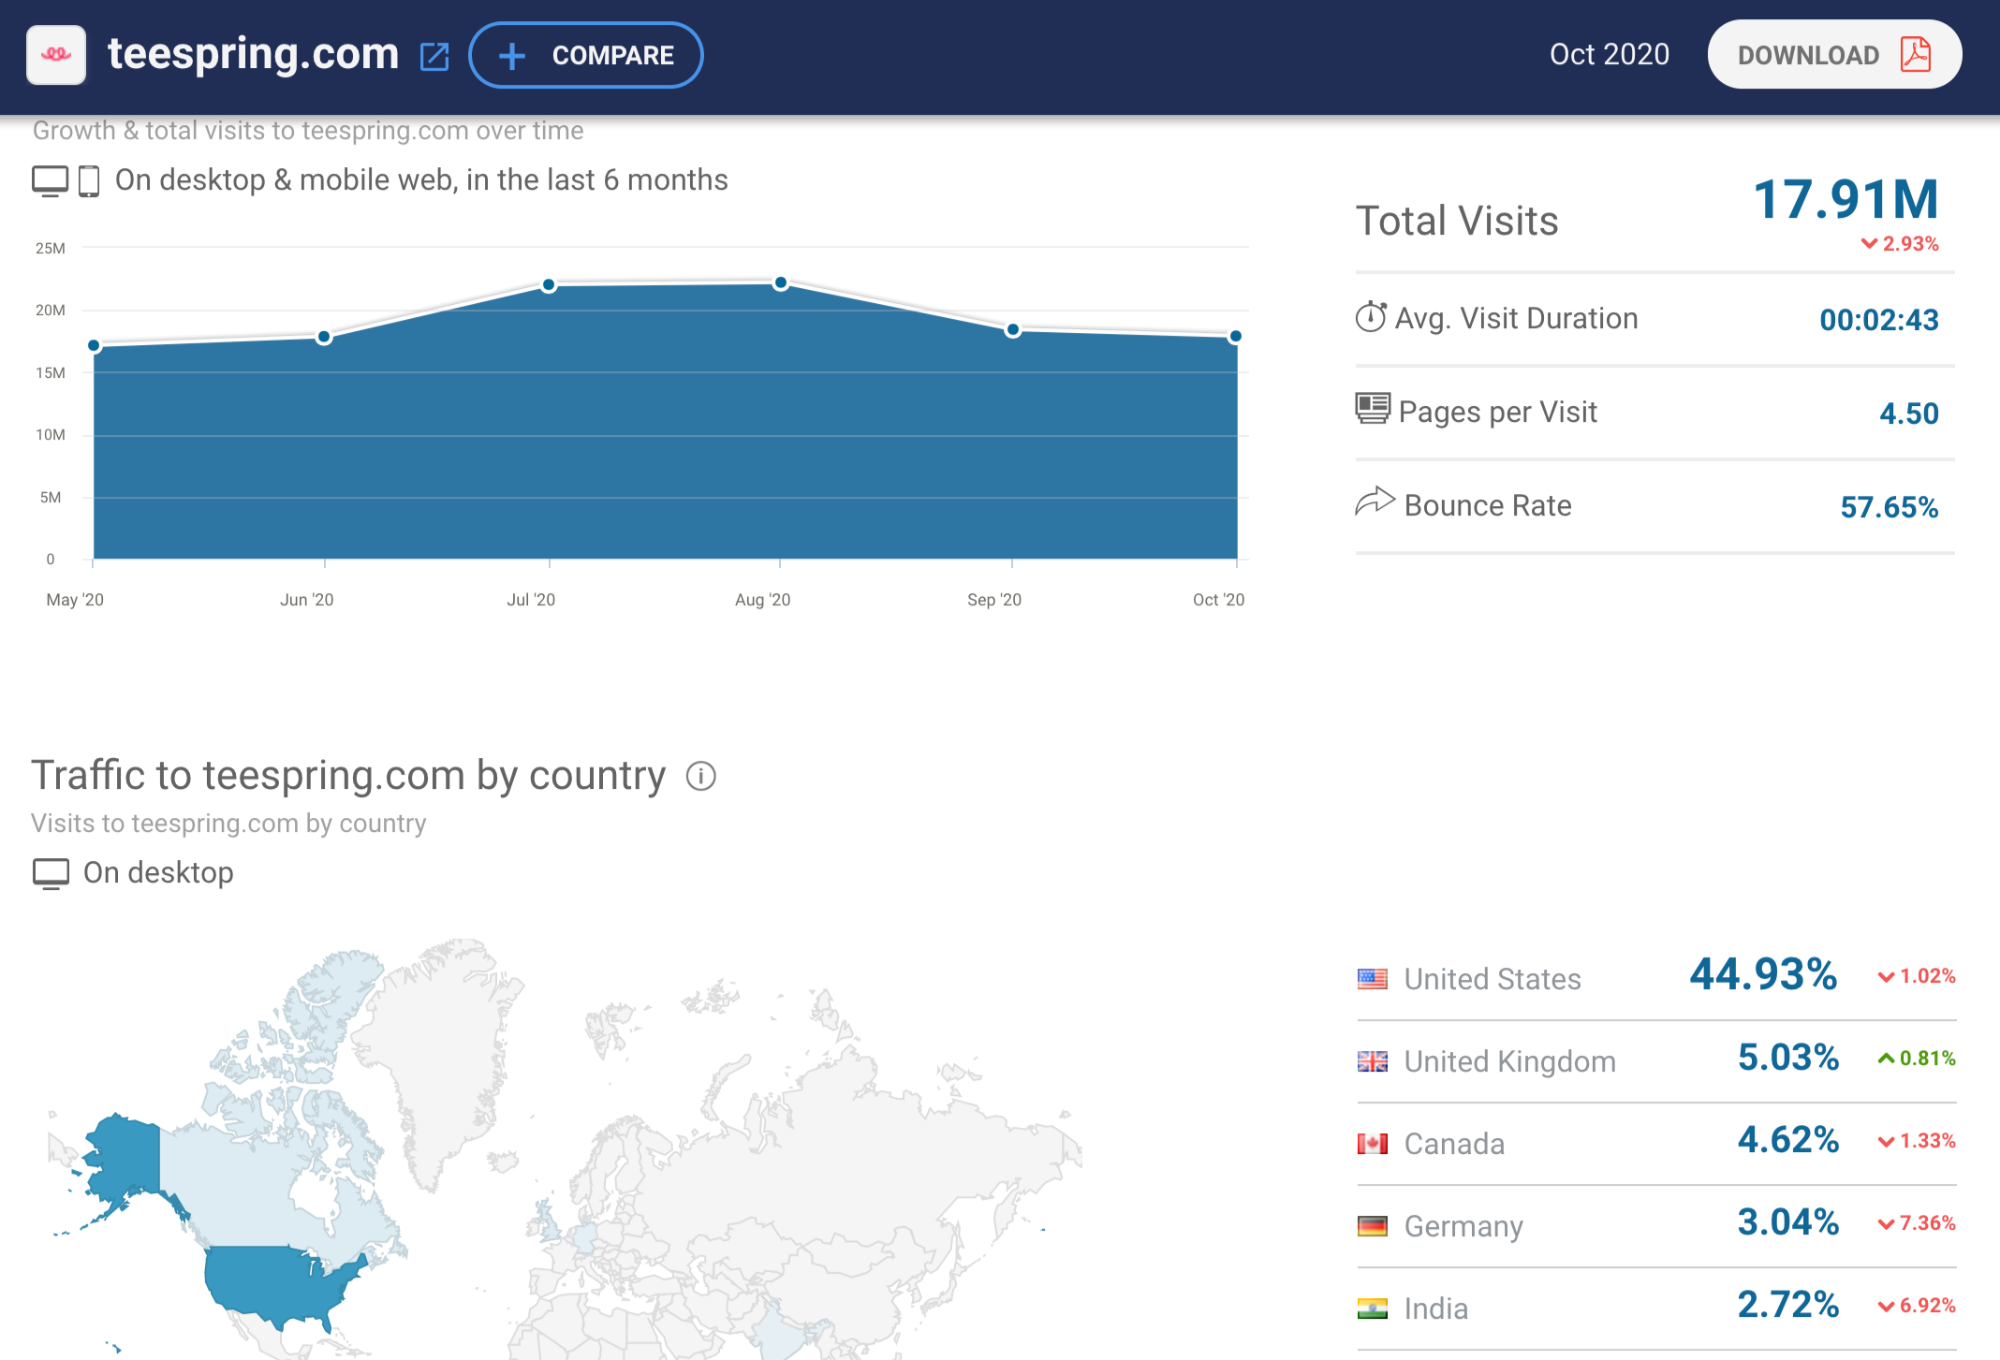Viewport: 2000px width, 1360px height.
Task: Click the 57.65% bounce rate value
Action: [1889, 507]
